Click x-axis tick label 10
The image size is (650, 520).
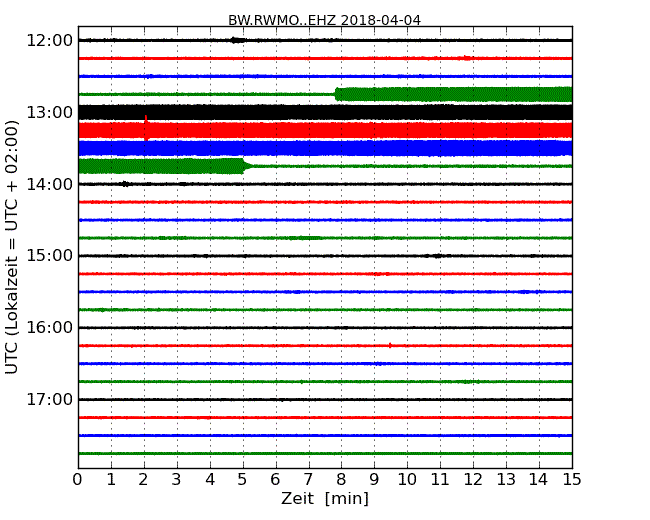pyautogui.click(x=407, y=480)
